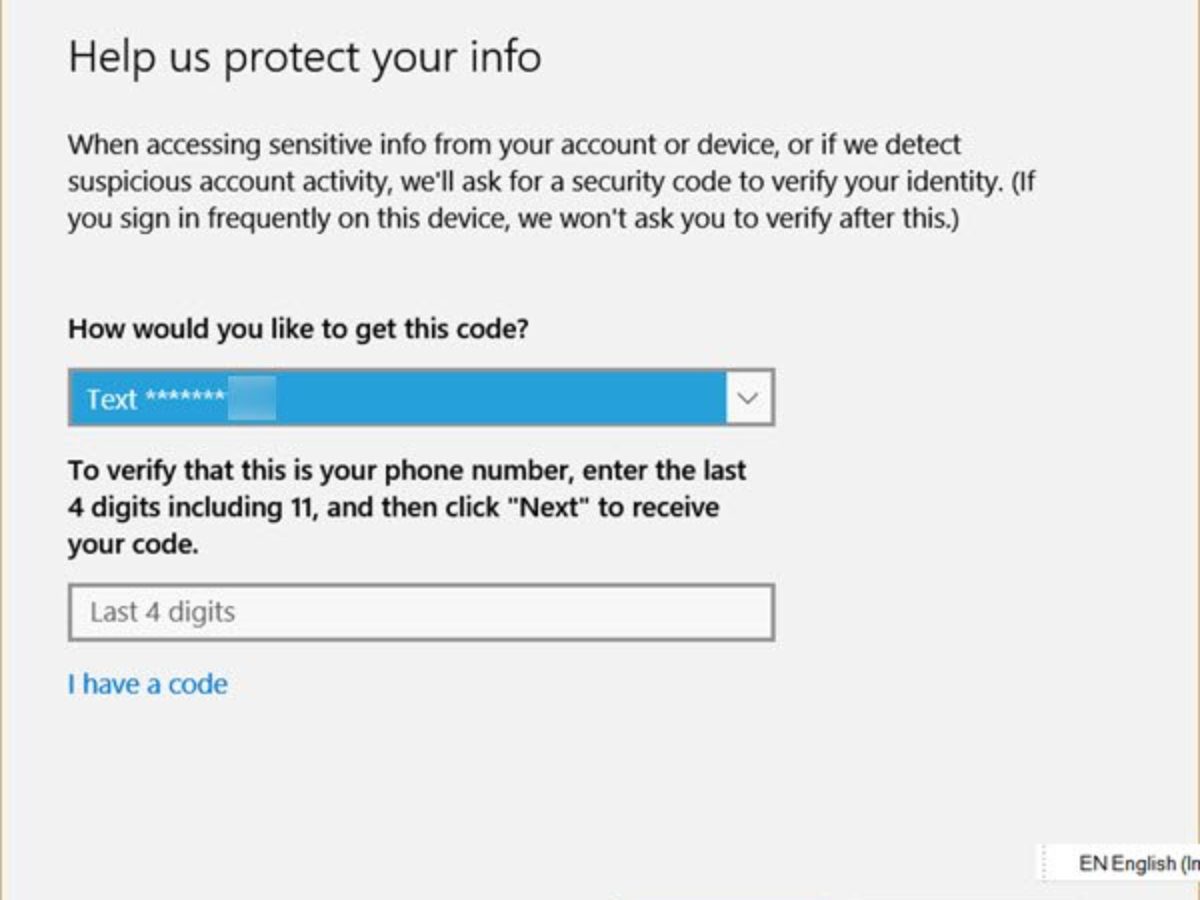Select the "Text" option word in the combo box
This screenshot has height=900, width=1200.
pos(111,399)
